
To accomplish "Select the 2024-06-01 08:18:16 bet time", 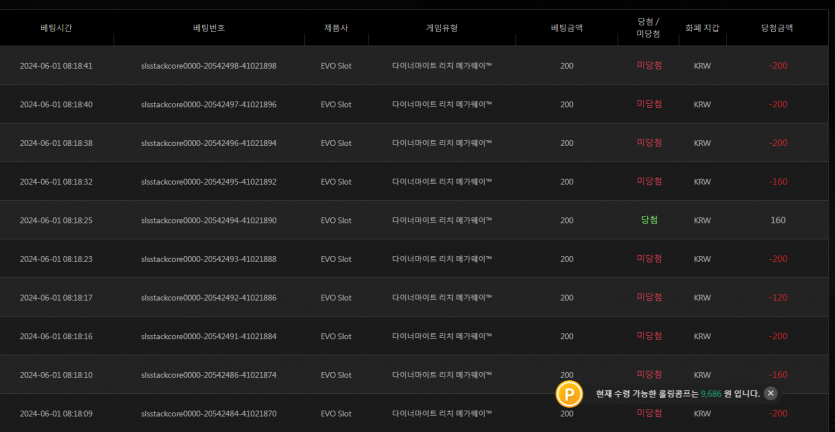I will [56, 336].
